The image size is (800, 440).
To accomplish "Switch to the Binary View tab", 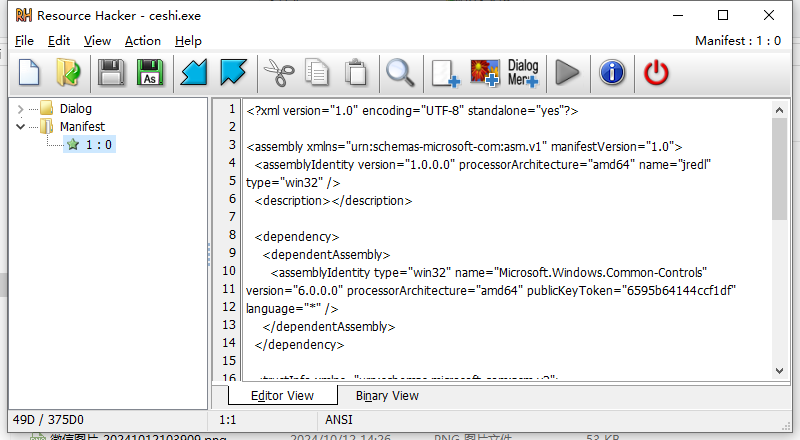I will [x=387, y=395].
